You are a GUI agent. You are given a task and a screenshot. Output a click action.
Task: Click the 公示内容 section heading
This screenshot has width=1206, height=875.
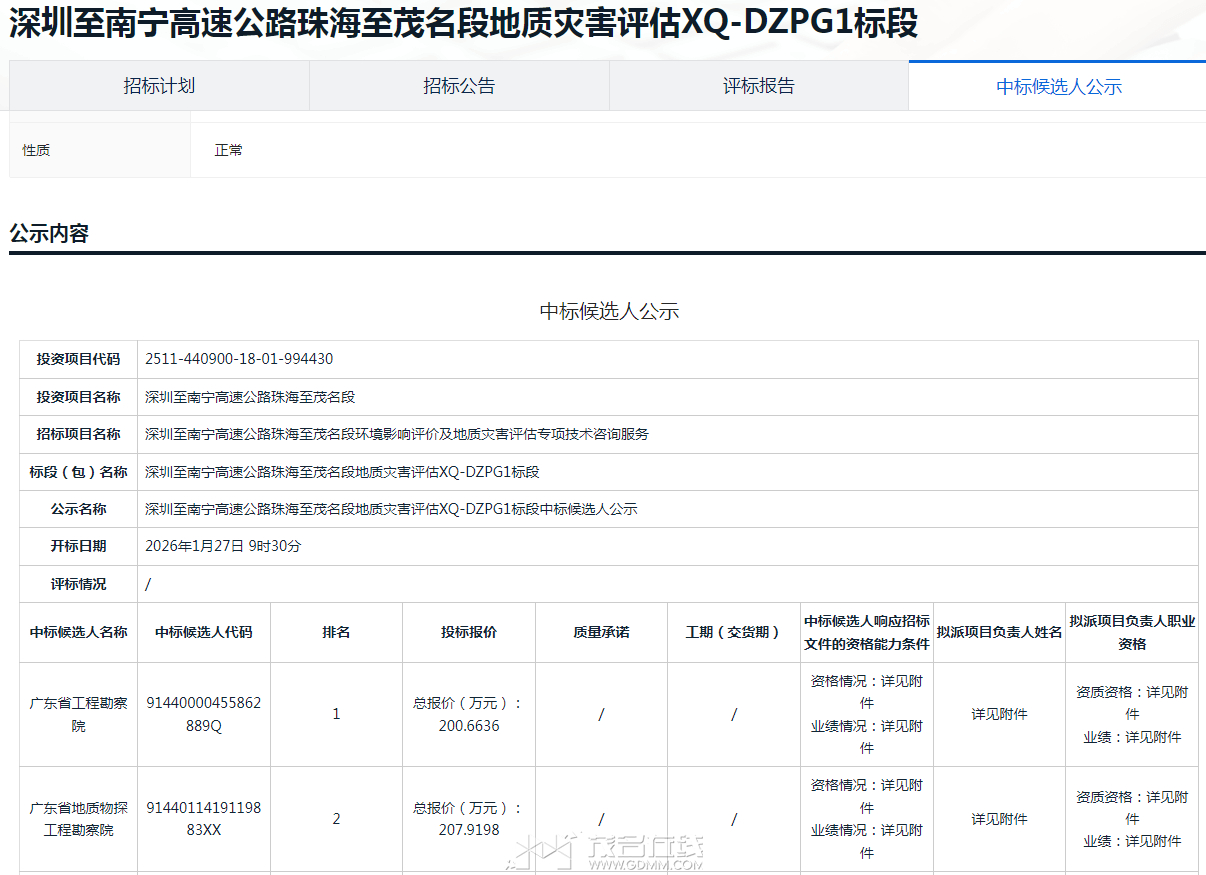click(49, 234)
